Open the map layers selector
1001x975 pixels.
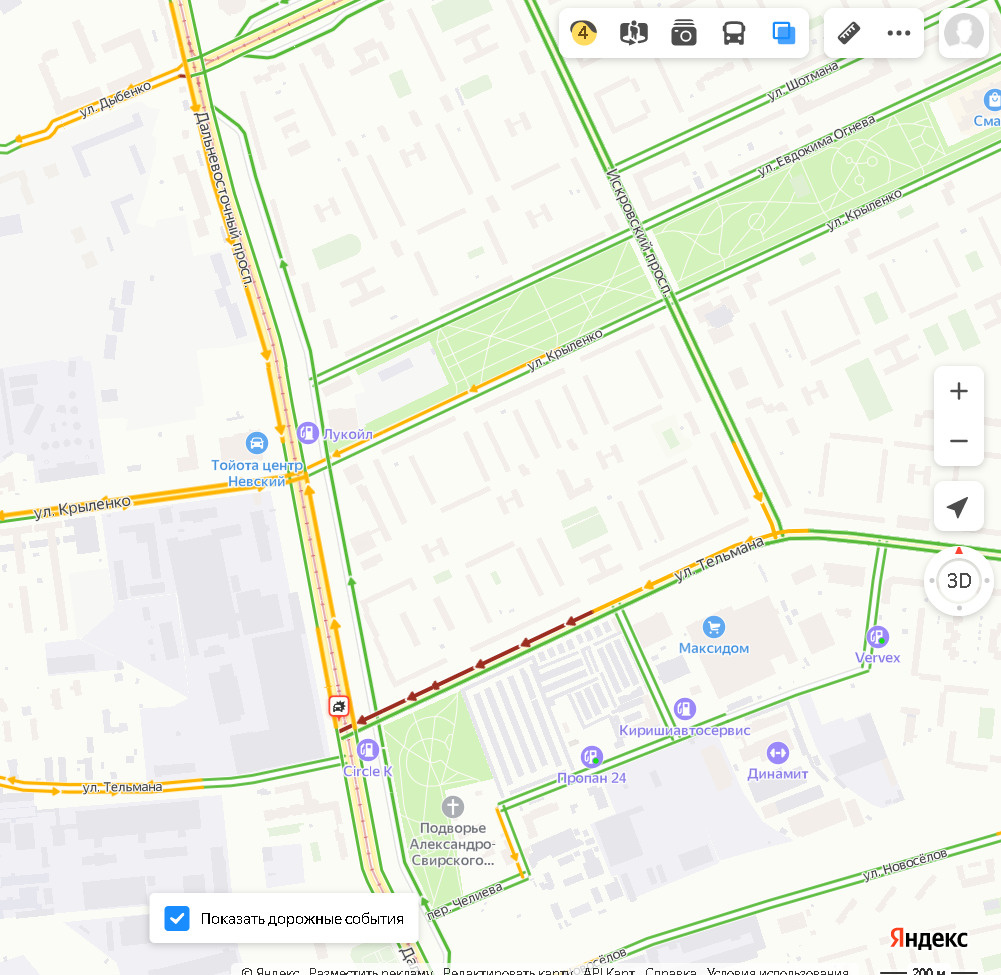(x=783, y=33)
